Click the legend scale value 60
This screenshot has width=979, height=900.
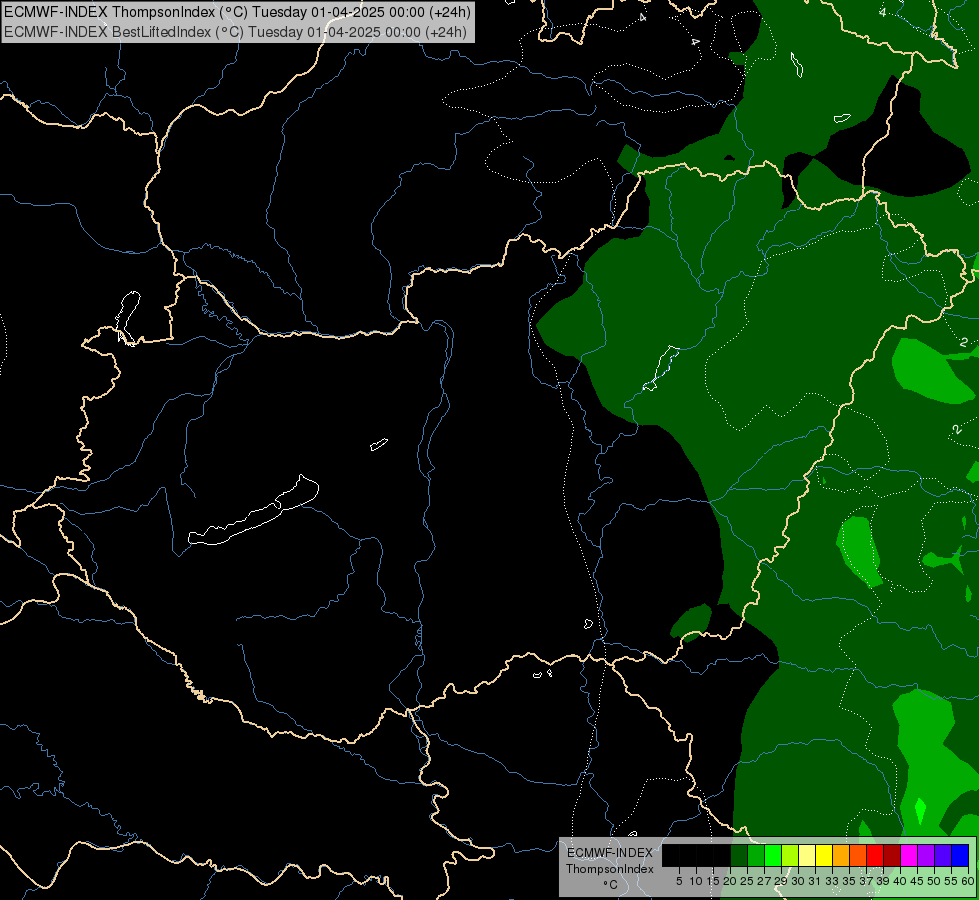pyautogui.click(x=967, y=881)
